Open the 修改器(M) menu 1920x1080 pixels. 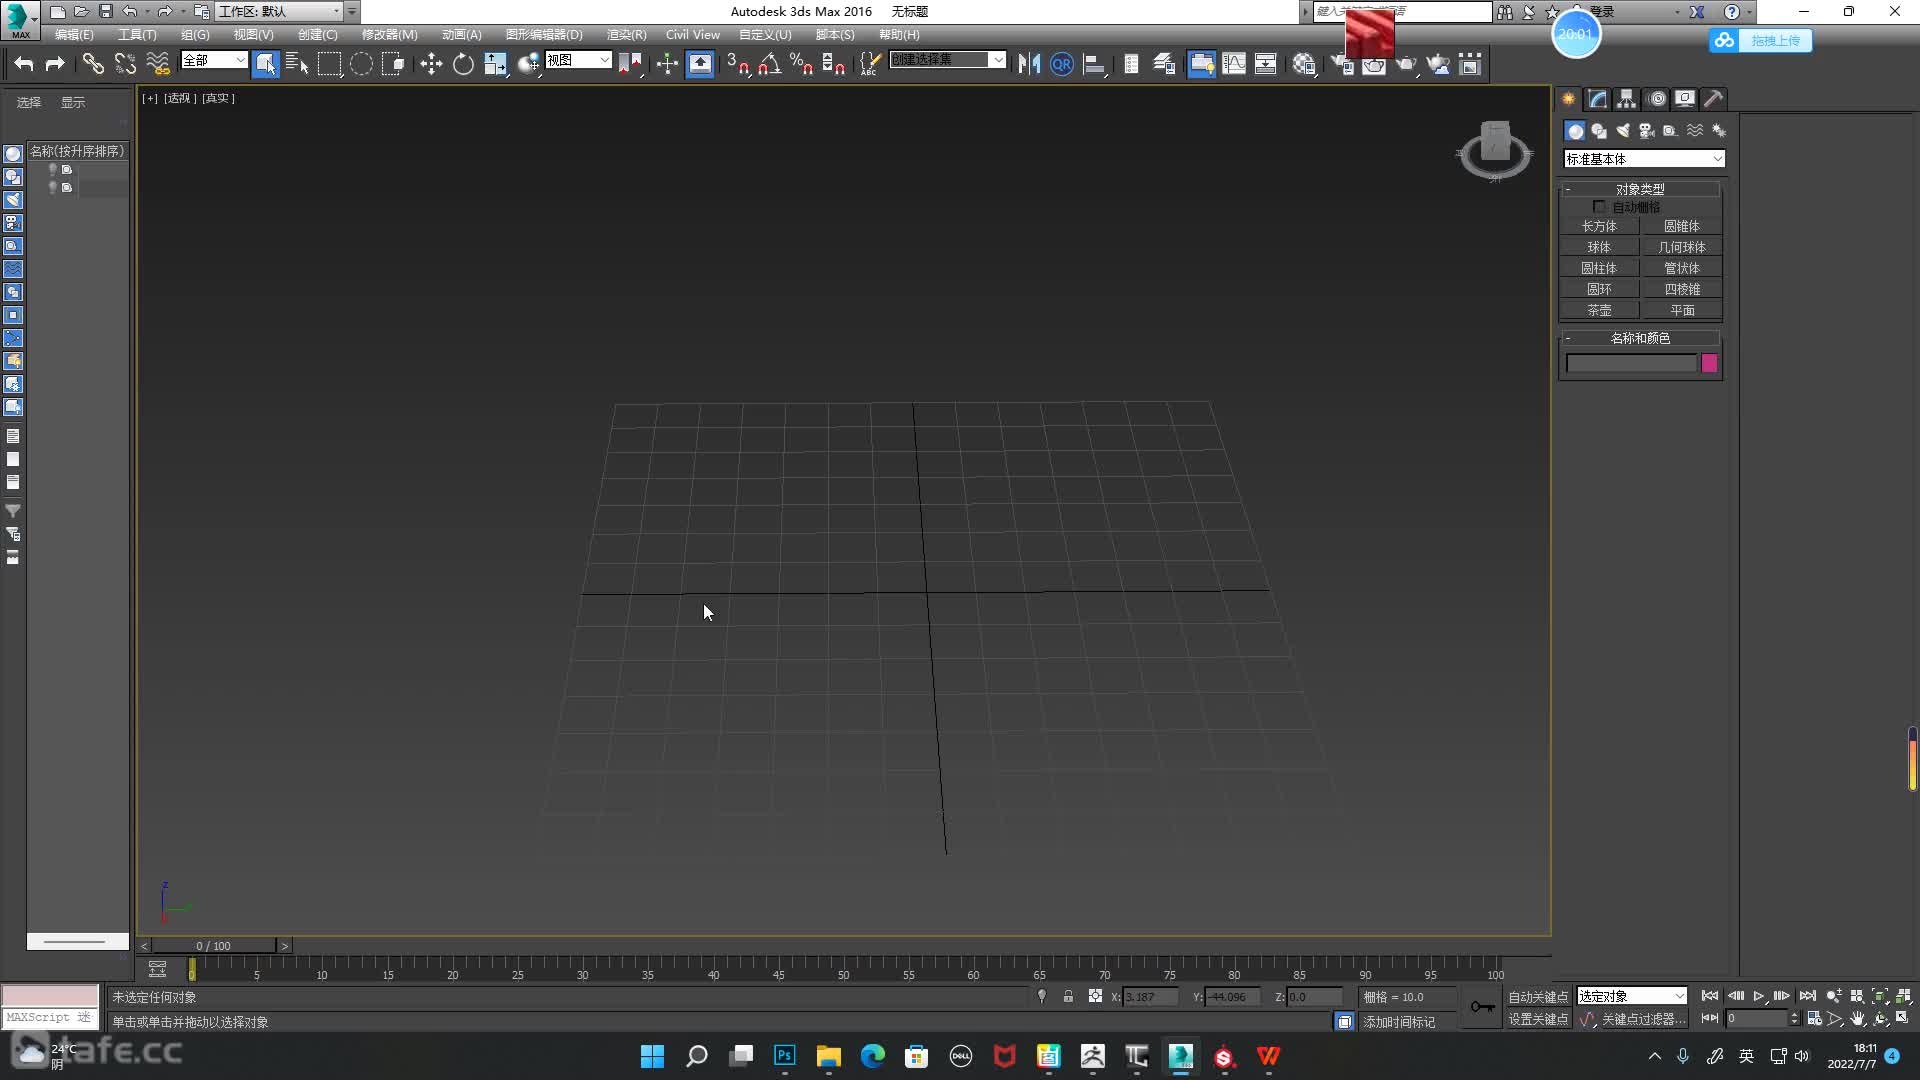(x=389, y=34)
